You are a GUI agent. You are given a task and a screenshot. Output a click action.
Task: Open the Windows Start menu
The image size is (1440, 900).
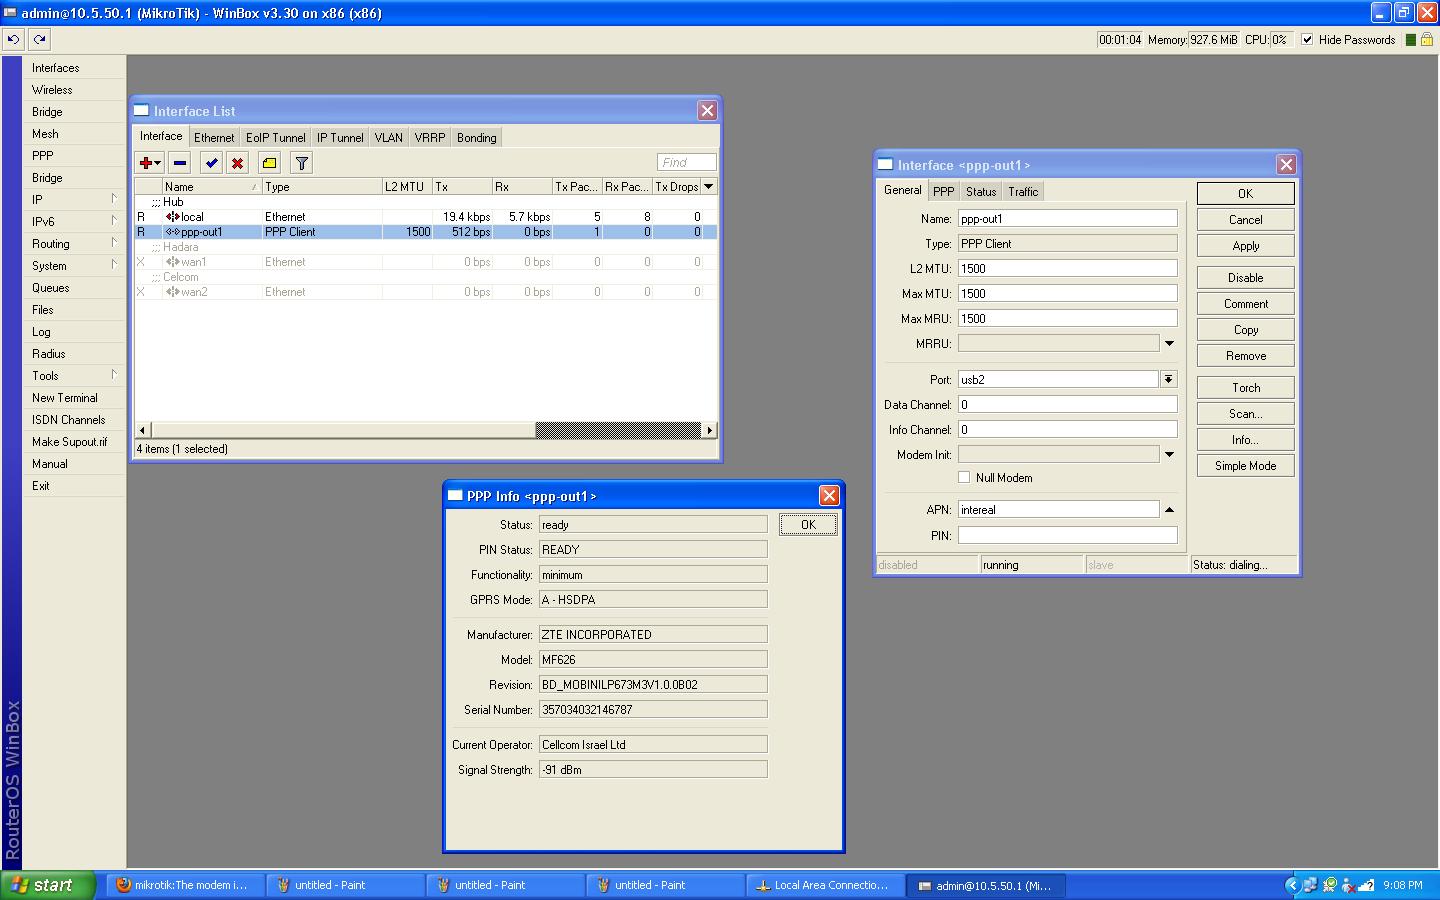48,885
